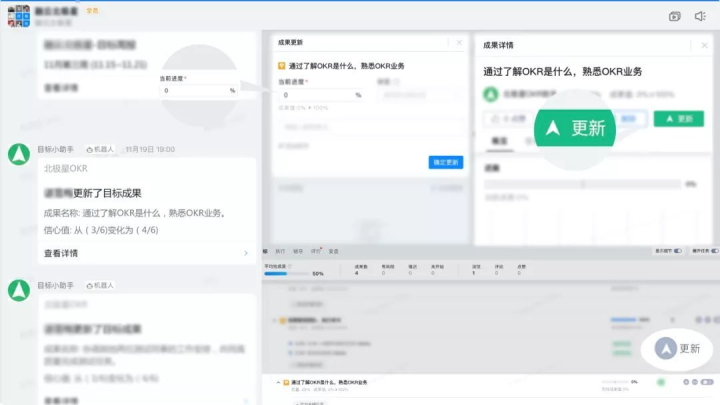Viewport: 720px width, 405px height.
Task: Select the 北极星OKR card title
Action: 66,169
